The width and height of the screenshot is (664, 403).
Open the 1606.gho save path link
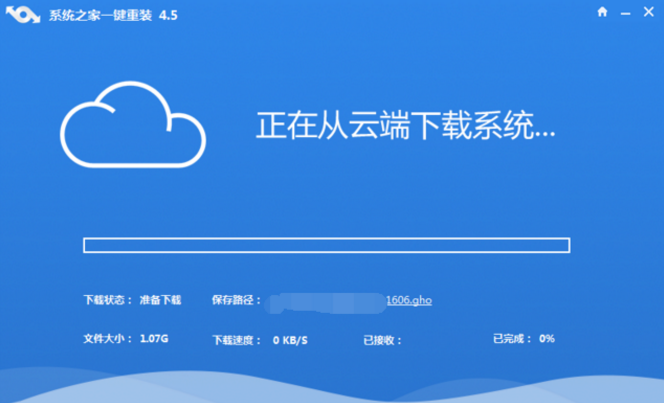coord(408,300)
